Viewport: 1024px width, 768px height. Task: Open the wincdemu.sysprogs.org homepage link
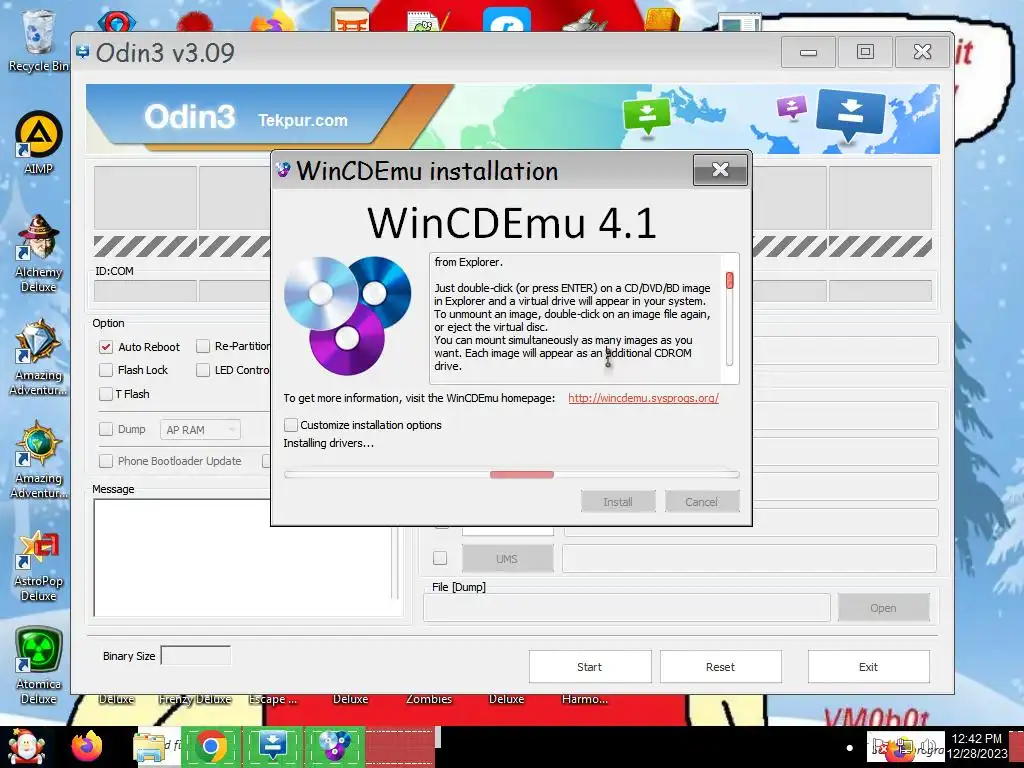(x=643, y=398)
